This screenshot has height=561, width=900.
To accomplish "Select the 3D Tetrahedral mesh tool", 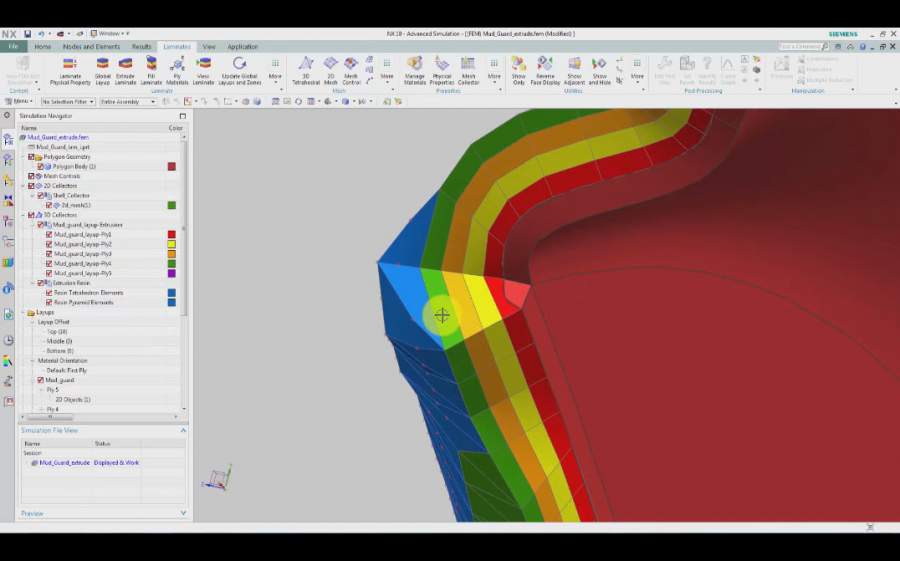I will (x=306, y=66).
